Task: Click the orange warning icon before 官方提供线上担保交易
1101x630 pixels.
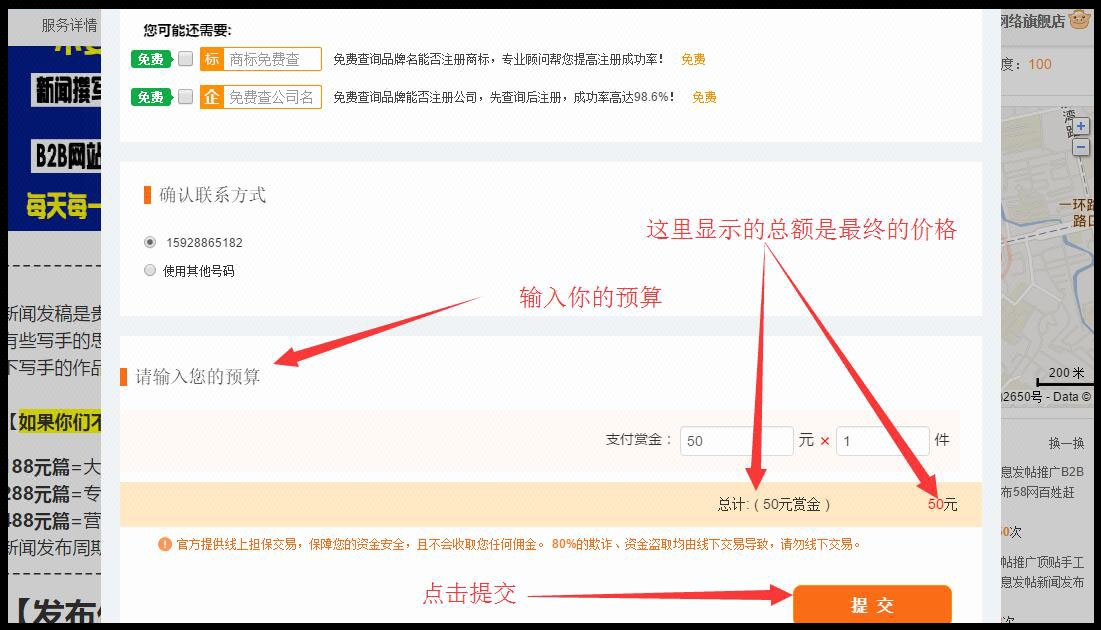Action: tap(164, 544)
